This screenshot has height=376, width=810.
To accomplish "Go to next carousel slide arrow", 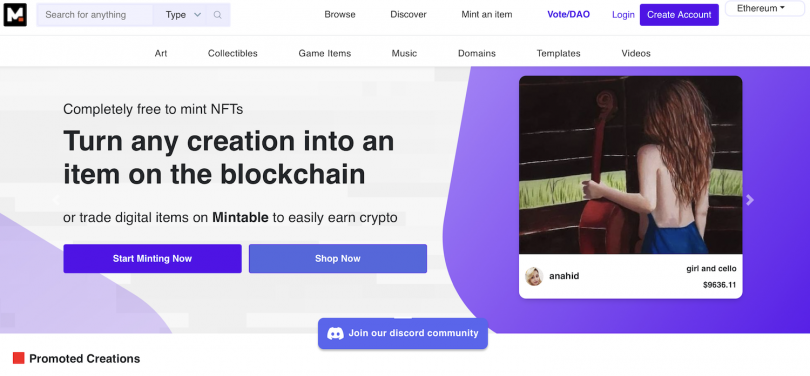I will (x=750, y=200).
